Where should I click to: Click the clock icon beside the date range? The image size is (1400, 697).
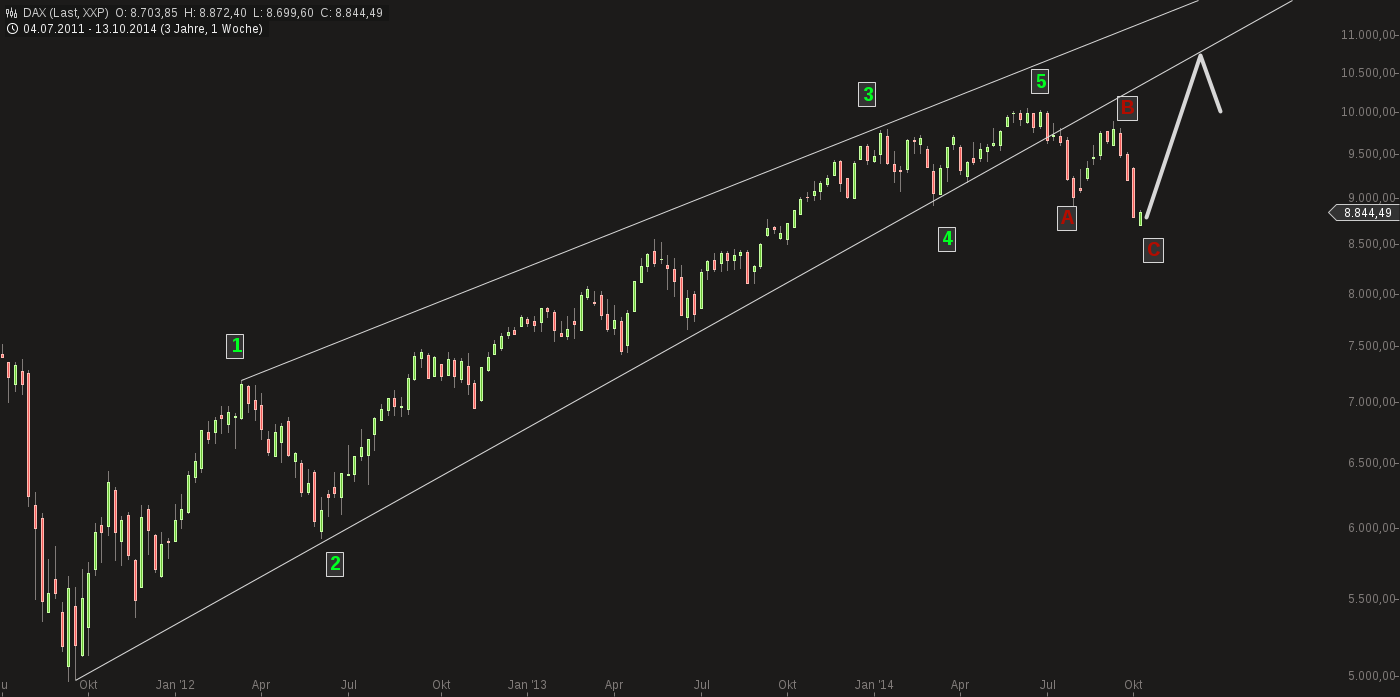12,29
